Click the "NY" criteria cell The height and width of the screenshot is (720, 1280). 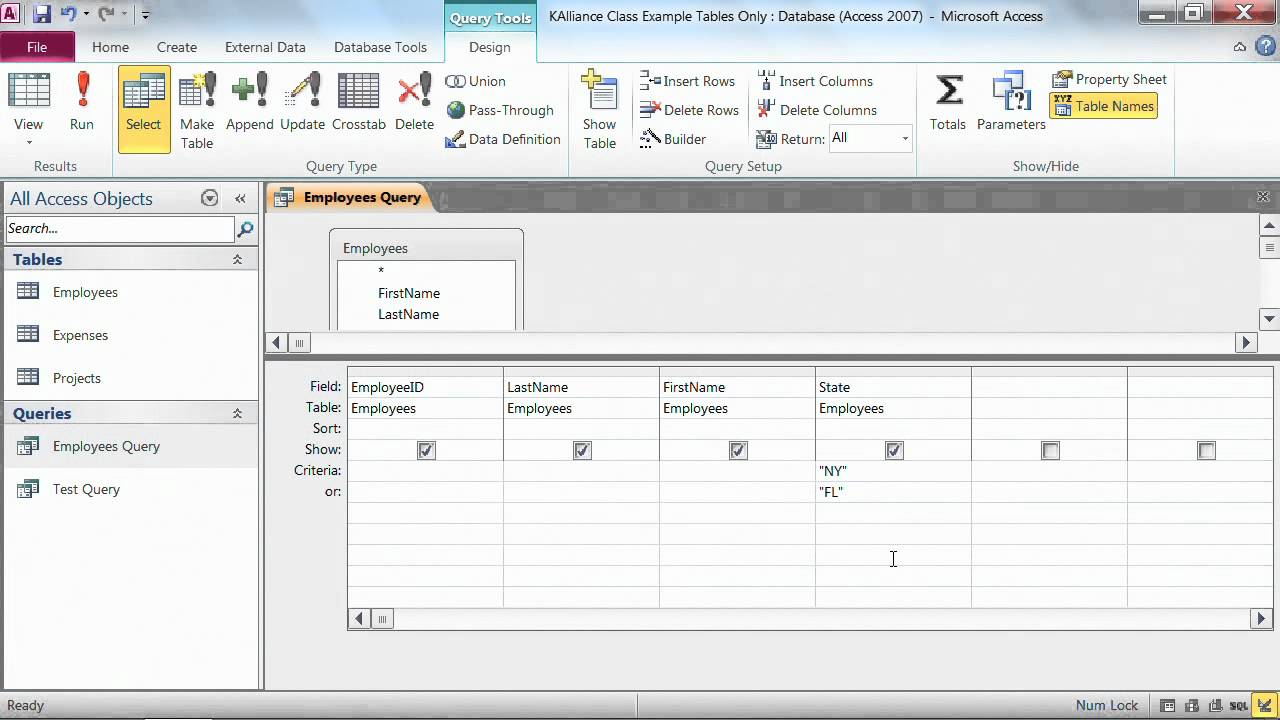(893, 471)
